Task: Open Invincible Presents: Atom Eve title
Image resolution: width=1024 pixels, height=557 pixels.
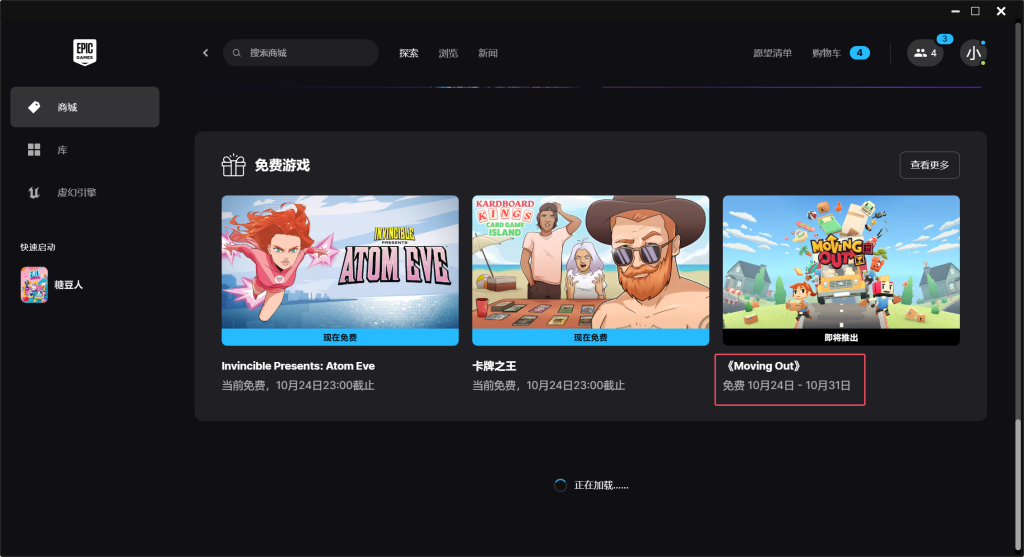Action: [x=298, y=366]
